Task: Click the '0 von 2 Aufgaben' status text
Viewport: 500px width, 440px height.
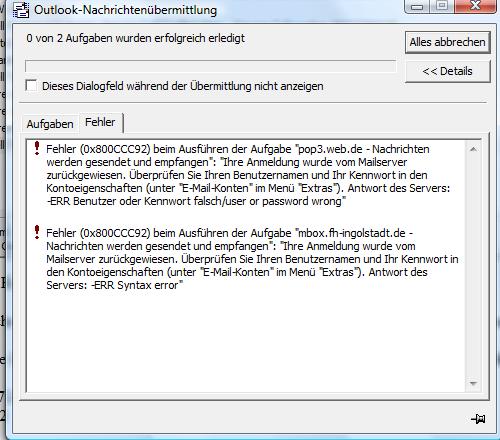Action: tap(135, 38)
